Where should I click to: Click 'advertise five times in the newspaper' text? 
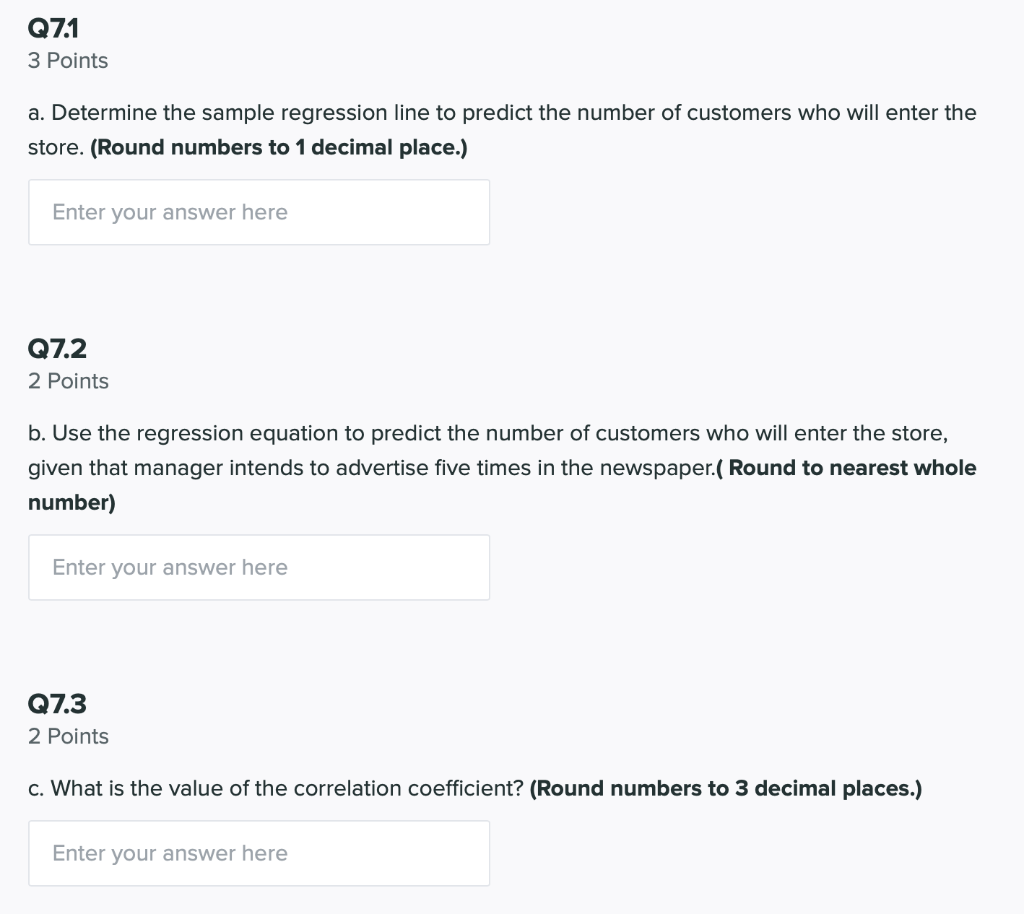click(526, 468)
